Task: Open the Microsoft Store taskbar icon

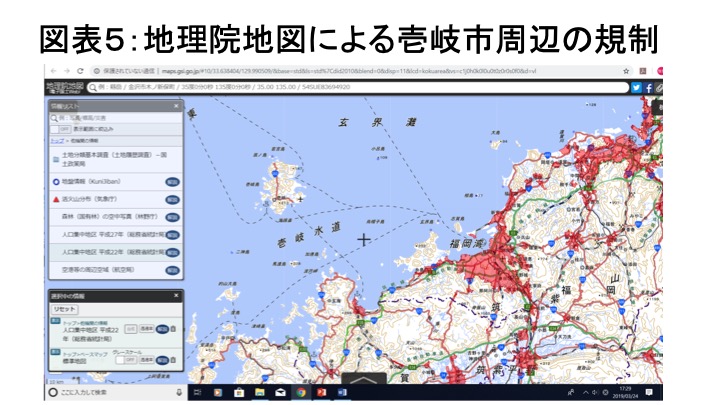Action: pyautogui.click(x=239, y=393)
